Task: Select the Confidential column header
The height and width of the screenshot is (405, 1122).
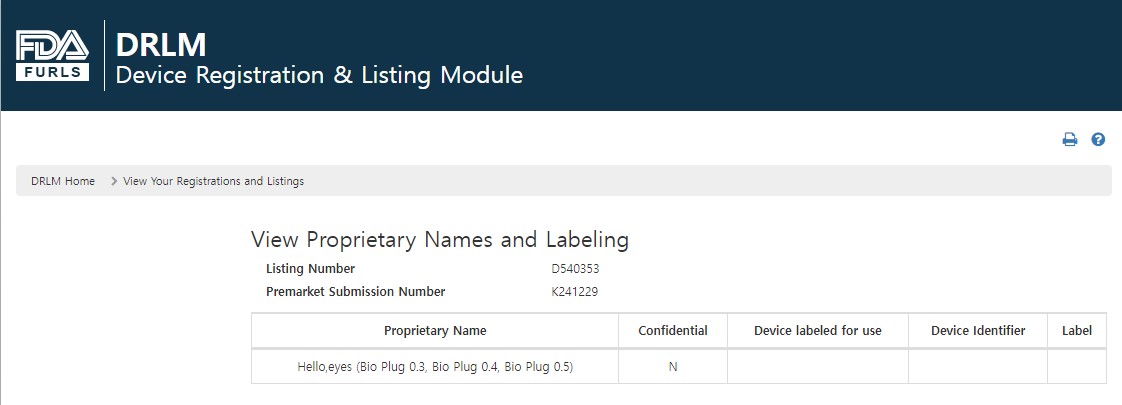Action: click(673, 331)
